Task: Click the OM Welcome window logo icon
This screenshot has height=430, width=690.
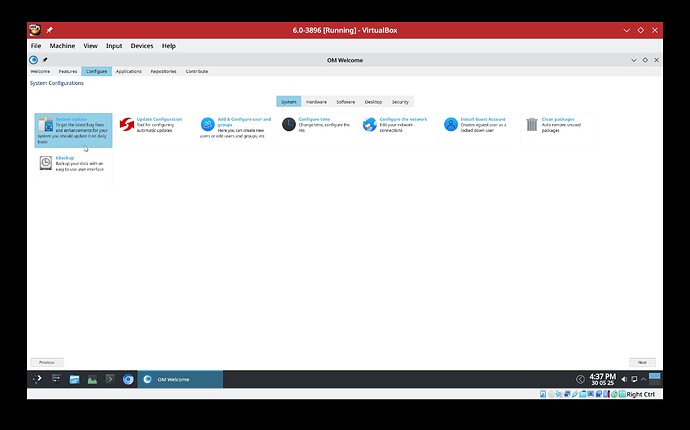Action: 33,60
